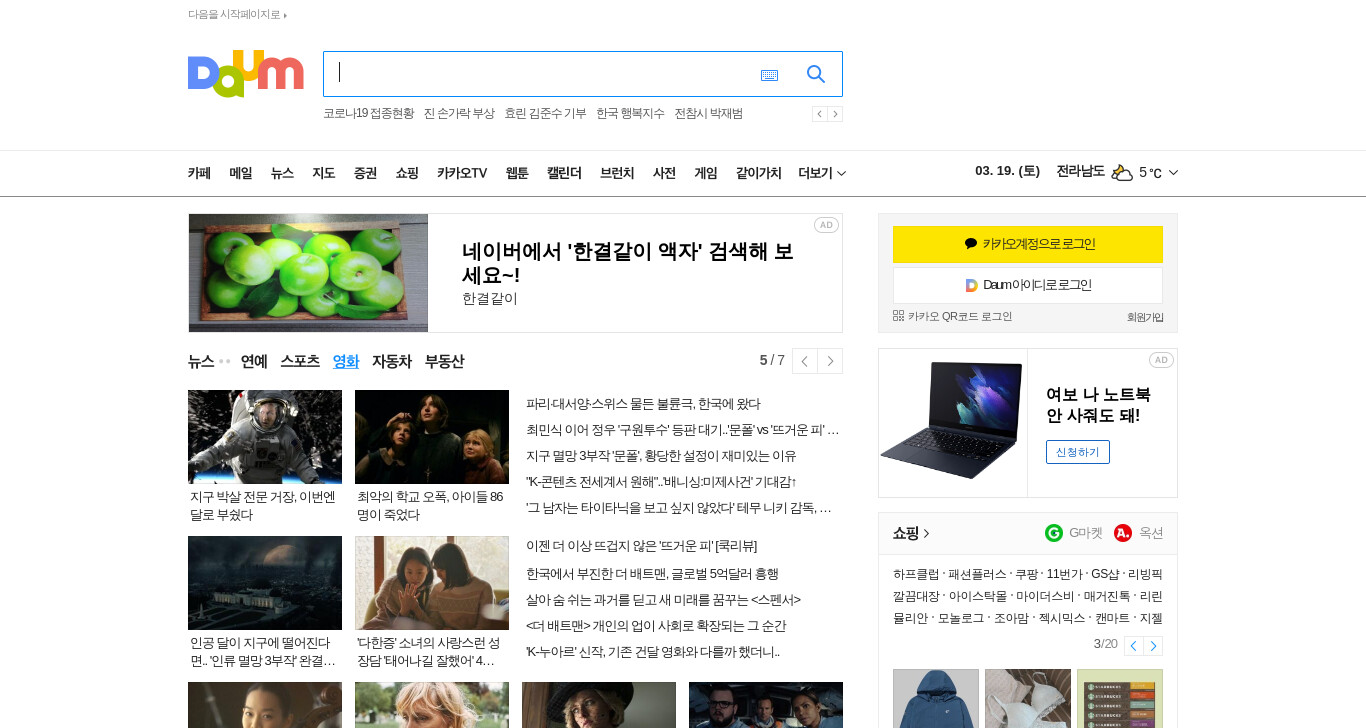Go to previous shopping page arrow

tap(1134, 646)
